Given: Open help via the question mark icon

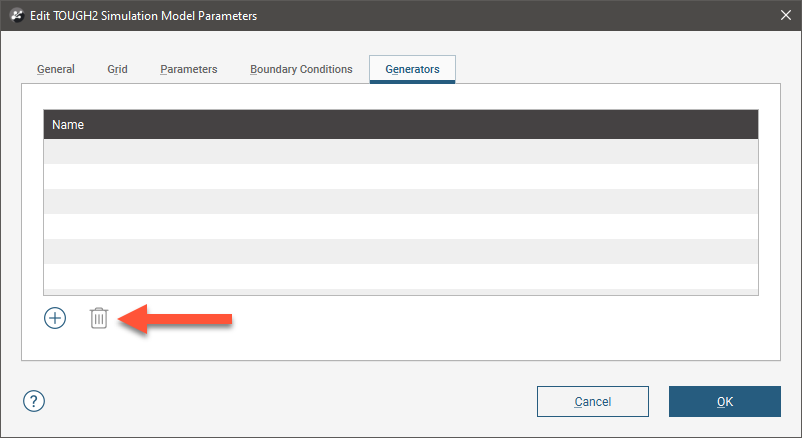Looking at the screenshot, I should (x=34, y=401).
